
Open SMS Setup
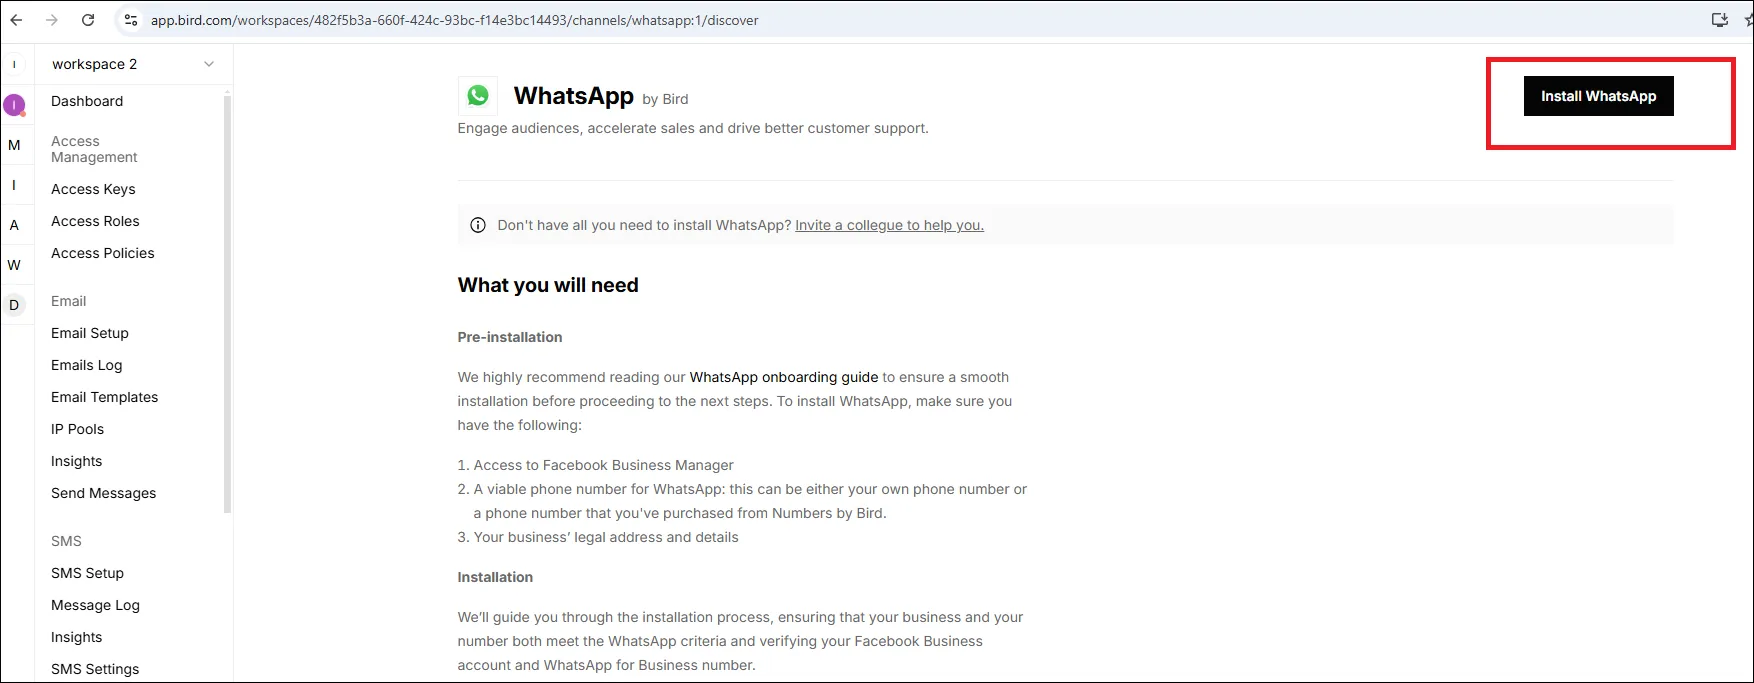[x=88, y=573]
